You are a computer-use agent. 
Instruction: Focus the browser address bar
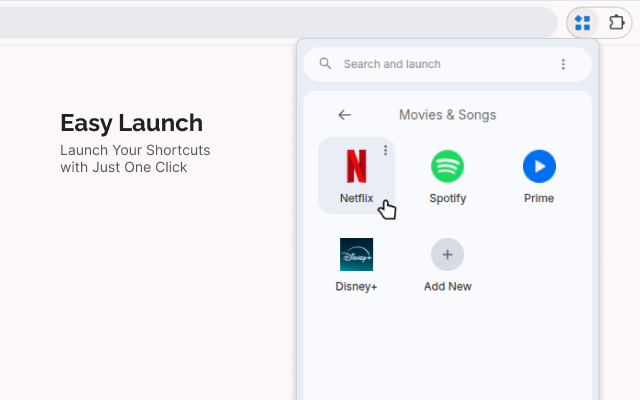[278, 23]
